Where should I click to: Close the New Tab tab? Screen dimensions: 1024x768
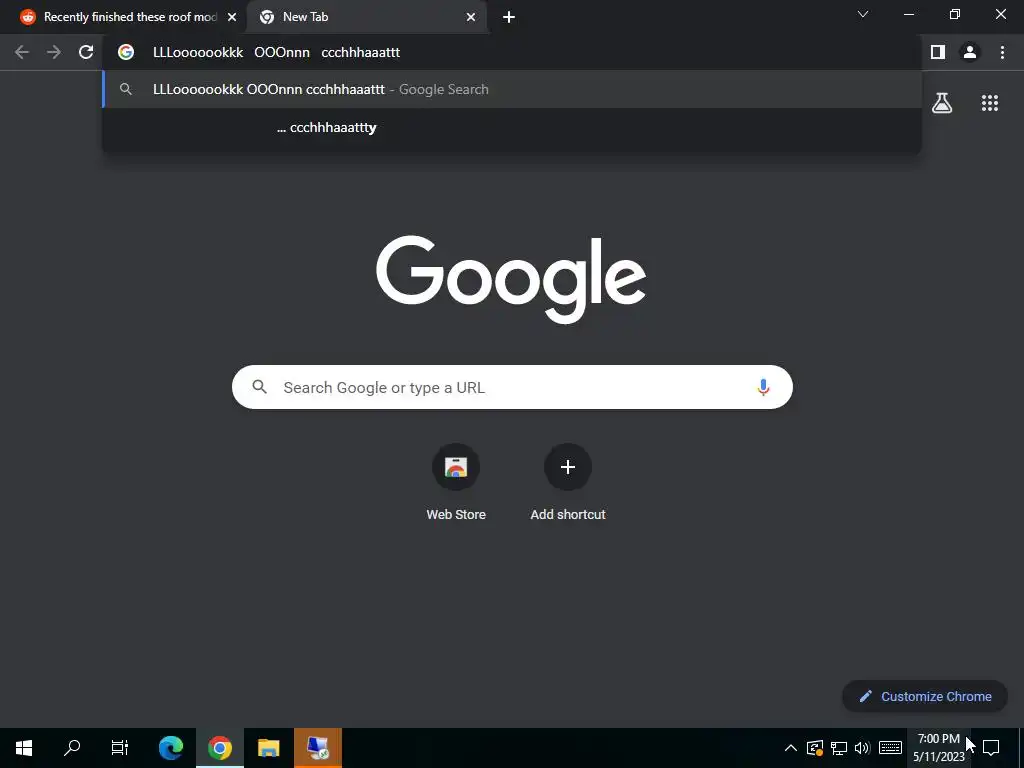471,18
